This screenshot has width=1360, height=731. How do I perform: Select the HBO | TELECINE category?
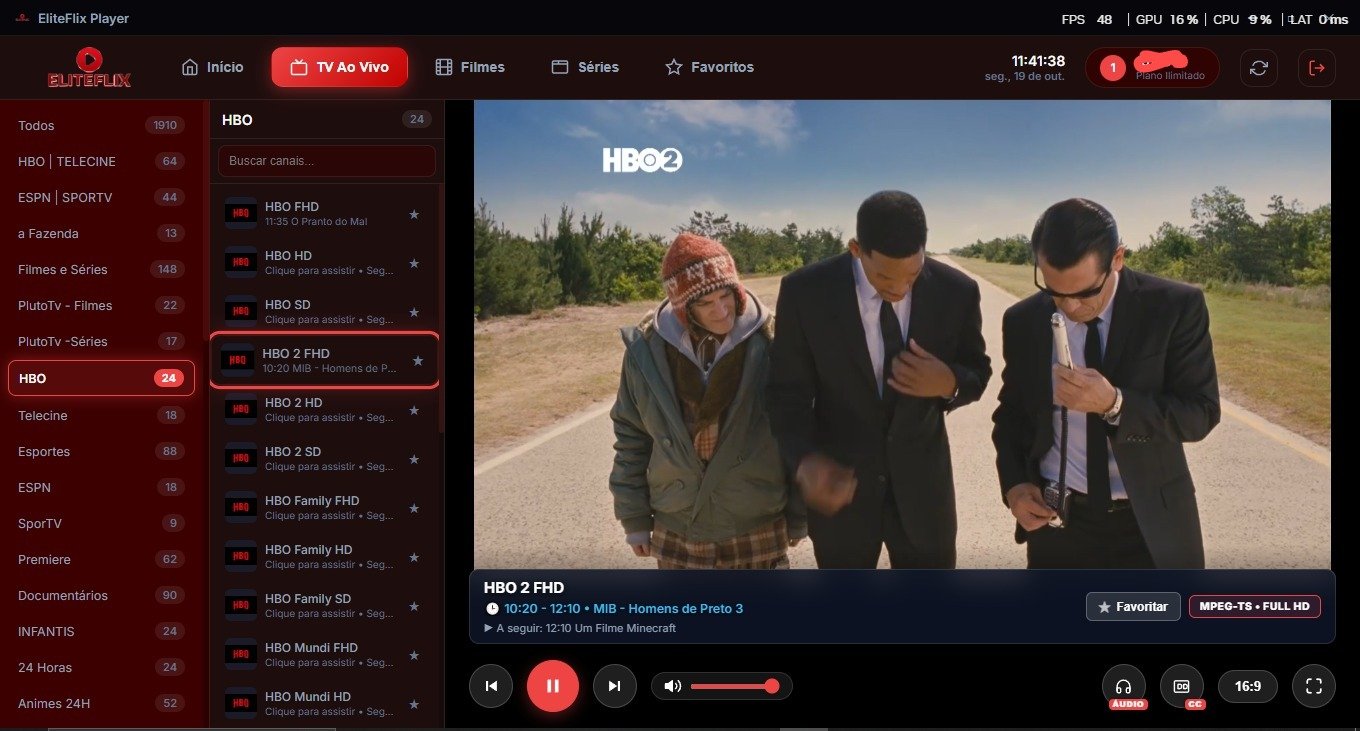pyautogui.click(x=100, y=161)
